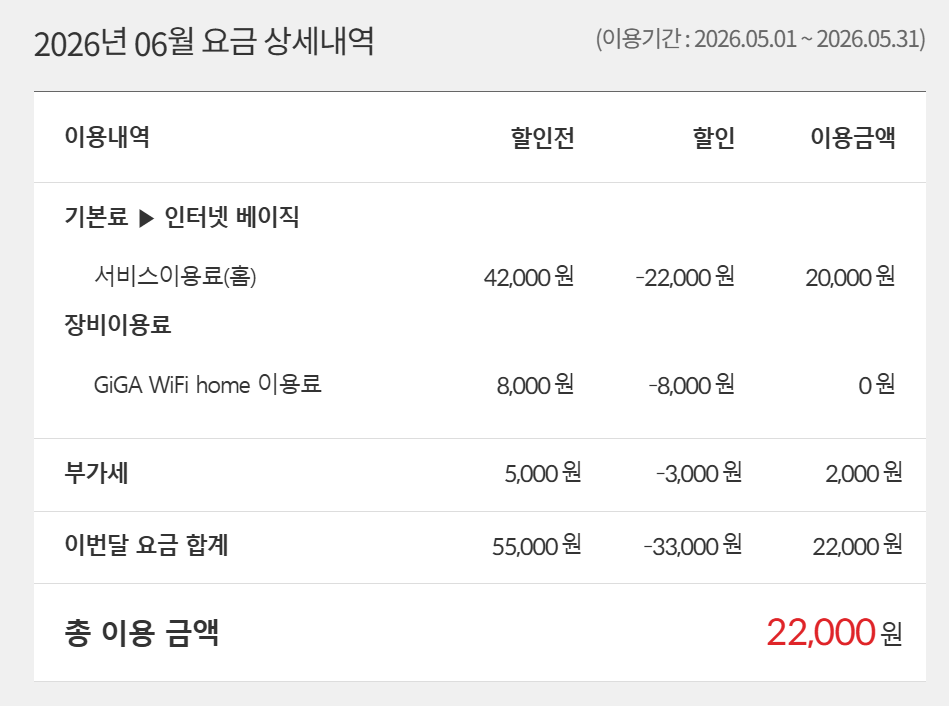Click the -8,000원 equipment discount
The height and width of the screenshot is (706, 949).
point(691,384)
